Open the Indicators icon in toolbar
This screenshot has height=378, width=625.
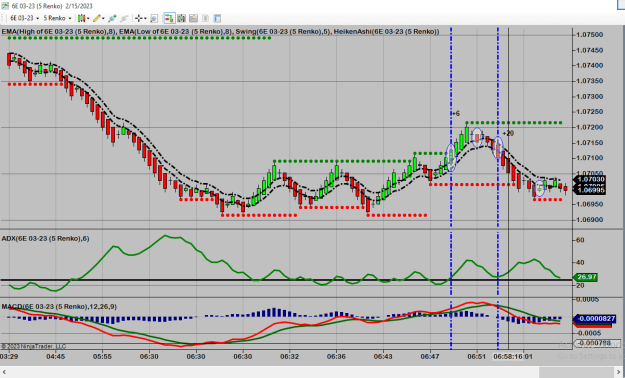[x=193, y=18]
